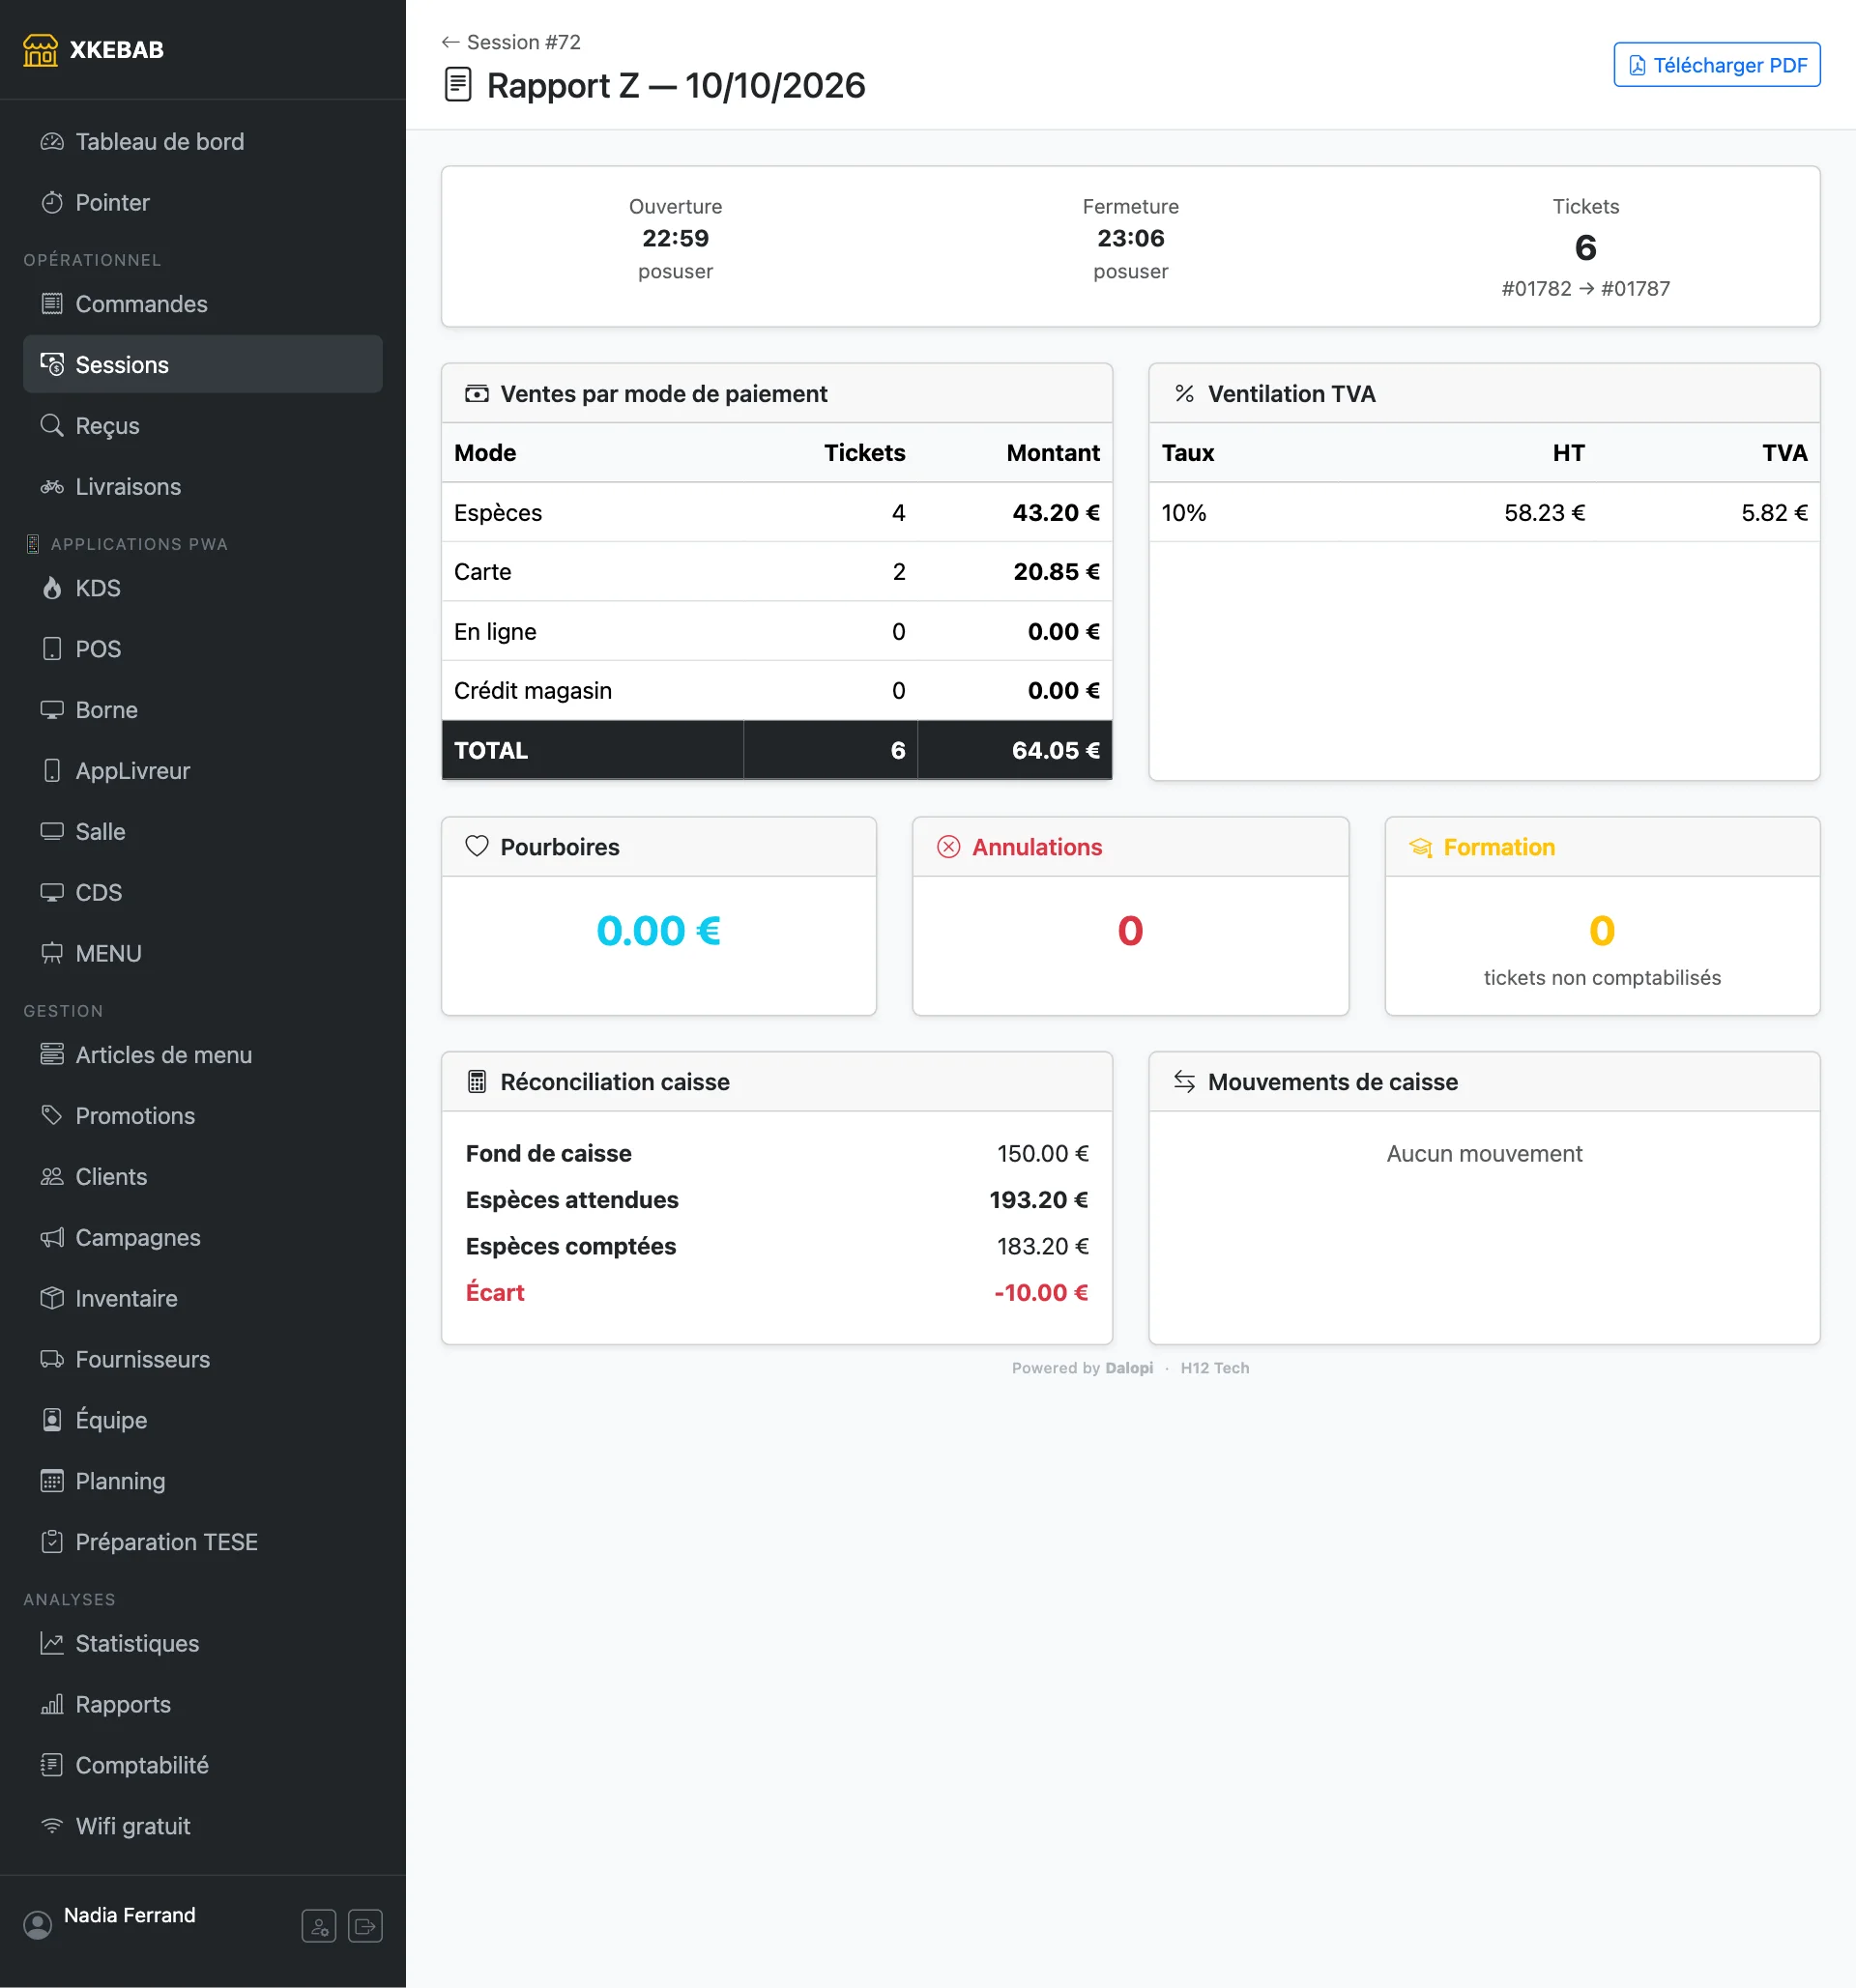
Task: Click the Écart value -10.00 €
Action: tap(1040, 1293)
